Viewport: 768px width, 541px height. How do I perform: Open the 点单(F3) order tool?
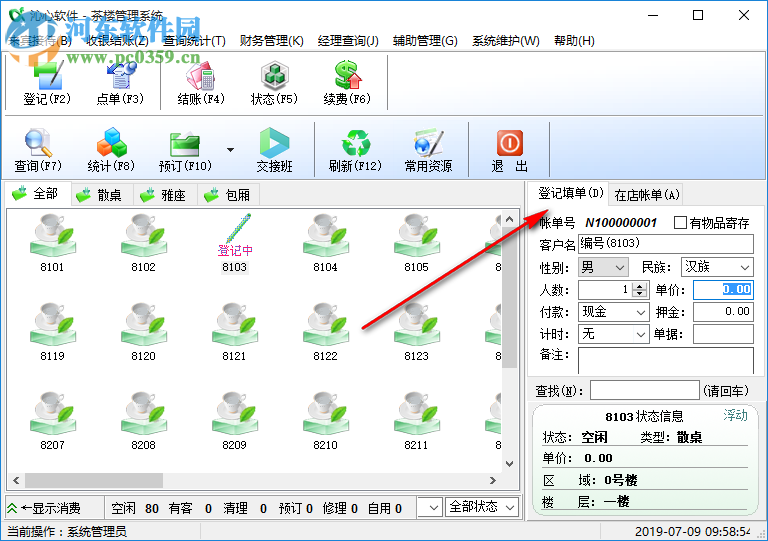point(120,83)
